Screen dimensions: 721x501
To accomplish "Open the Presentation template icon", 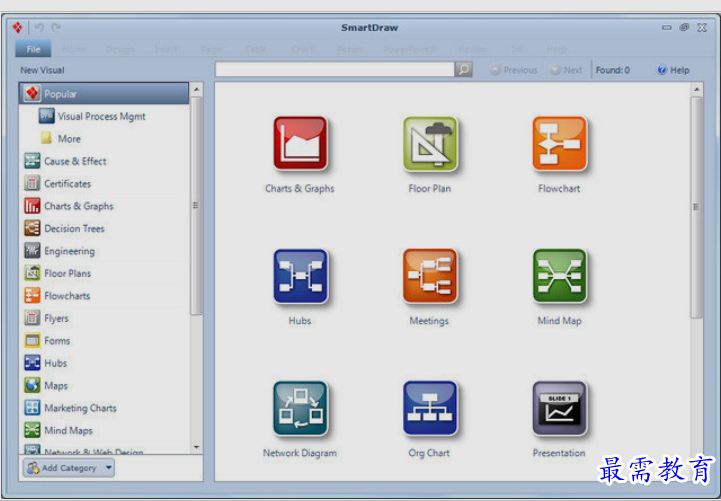I will pos(559,408).
